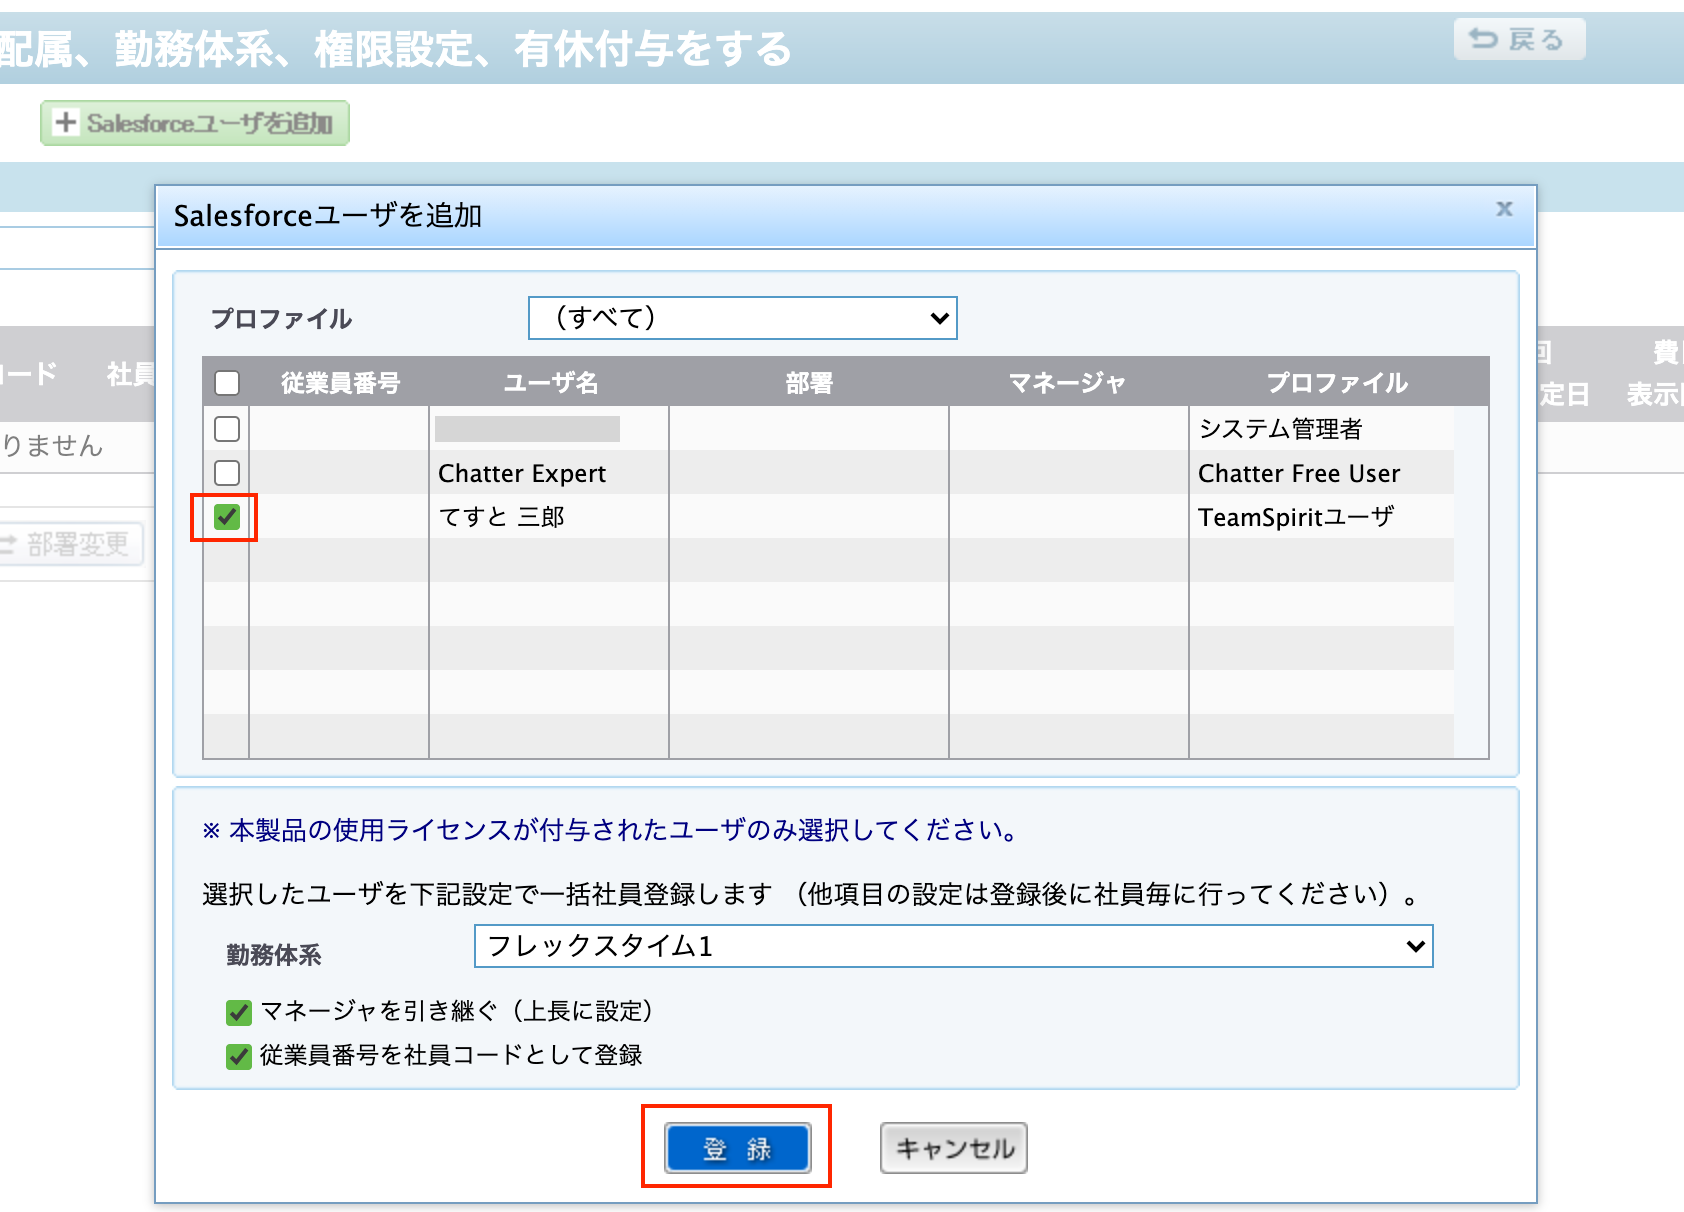Viewport: 1684px width, 1212px height.
Task: Click the Chatter Free User profile cell
Action: 1299,473
